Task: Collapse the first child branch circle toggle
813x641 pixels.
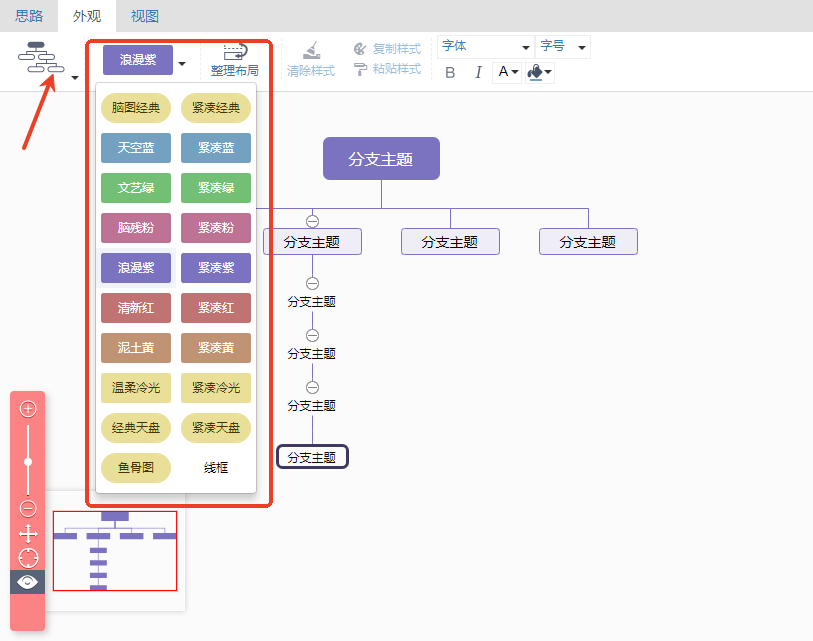Action: tap(312, 221)
